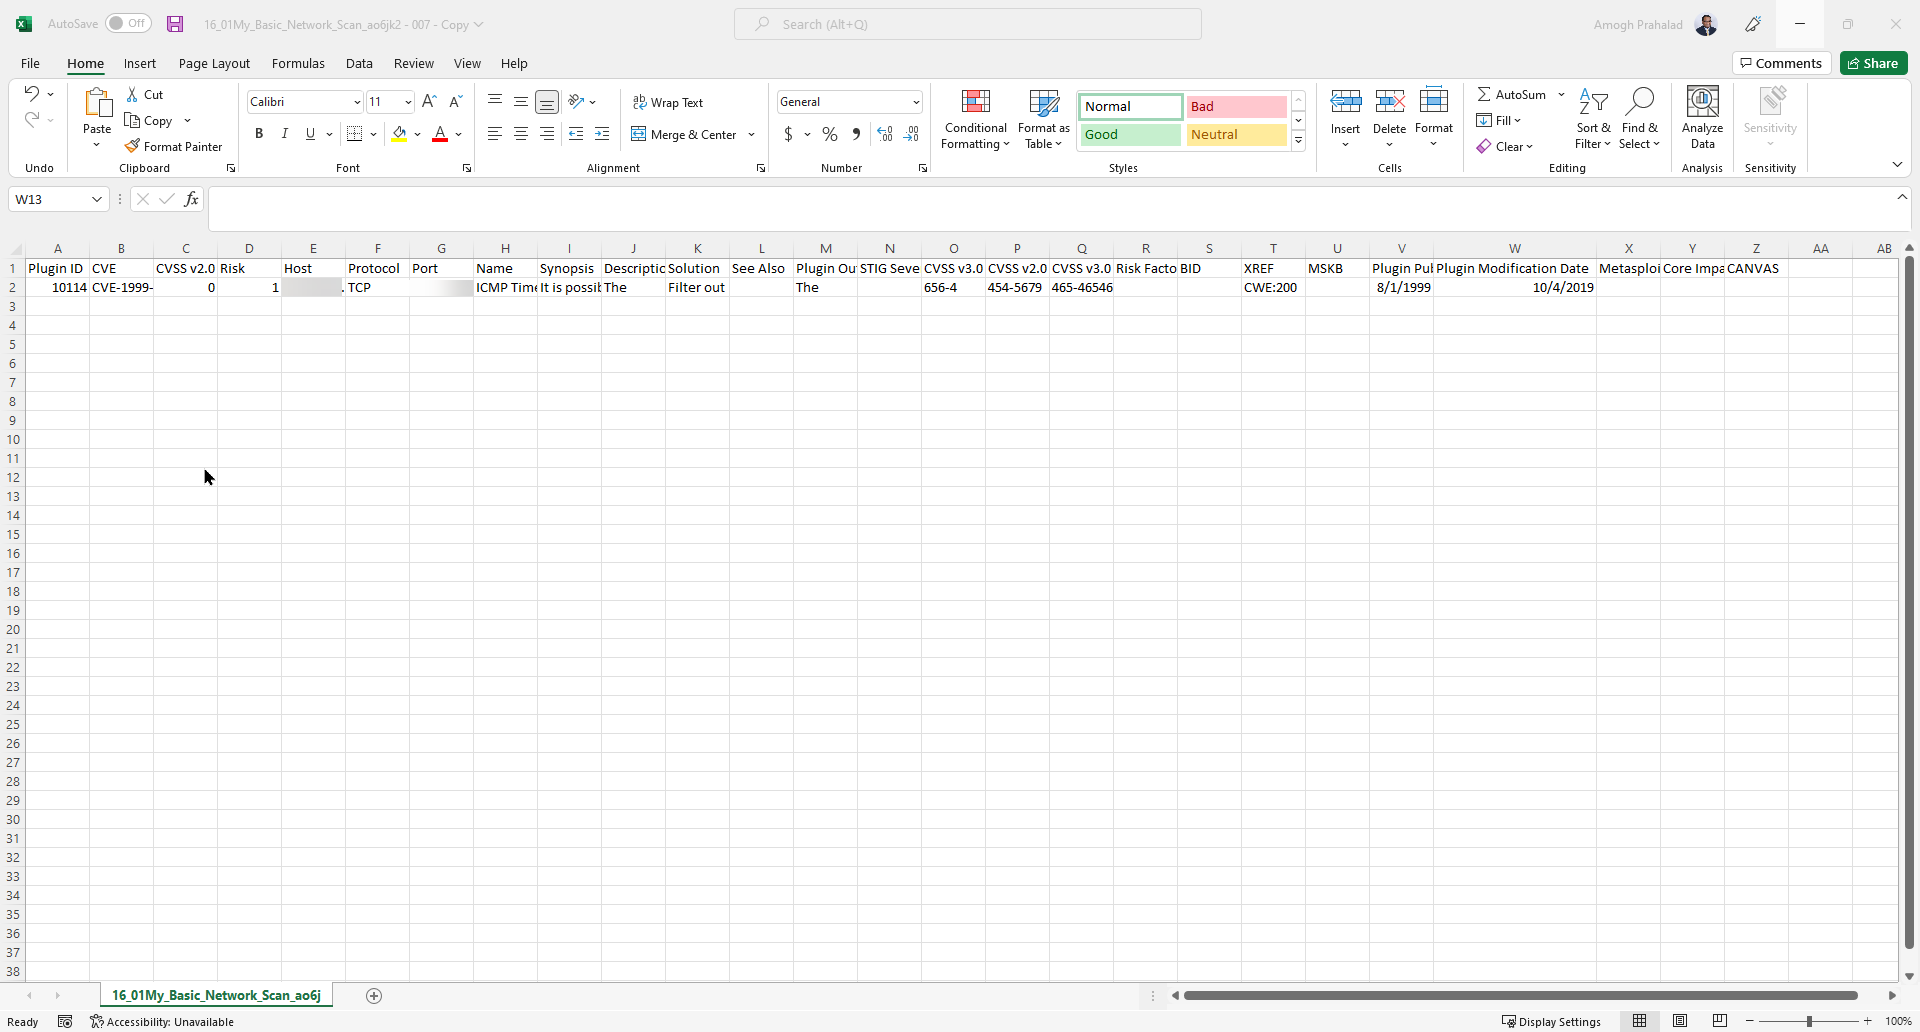The image size is (1920, 1032).
Task: Toggle Wrap Text for the cell
Action: pyautogui.click(x=668, y=102)
